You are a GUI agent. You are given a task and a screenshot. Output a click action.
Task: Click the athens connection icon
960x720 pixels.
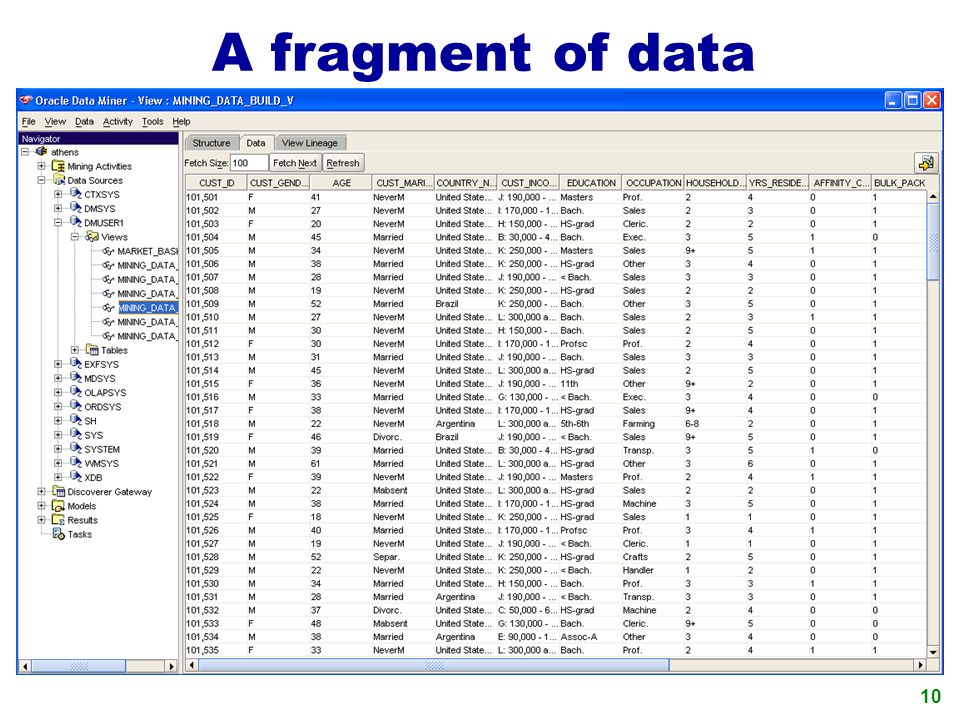pos(42,151)
